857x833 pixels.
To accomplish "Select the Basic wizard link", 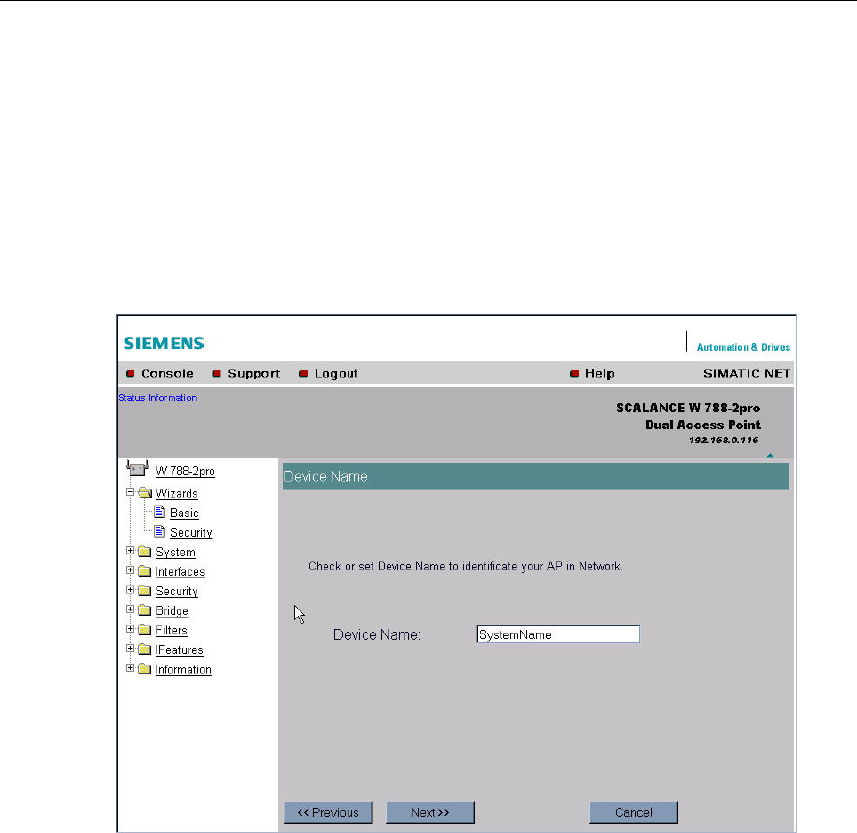I will click(x=184, y=513).
